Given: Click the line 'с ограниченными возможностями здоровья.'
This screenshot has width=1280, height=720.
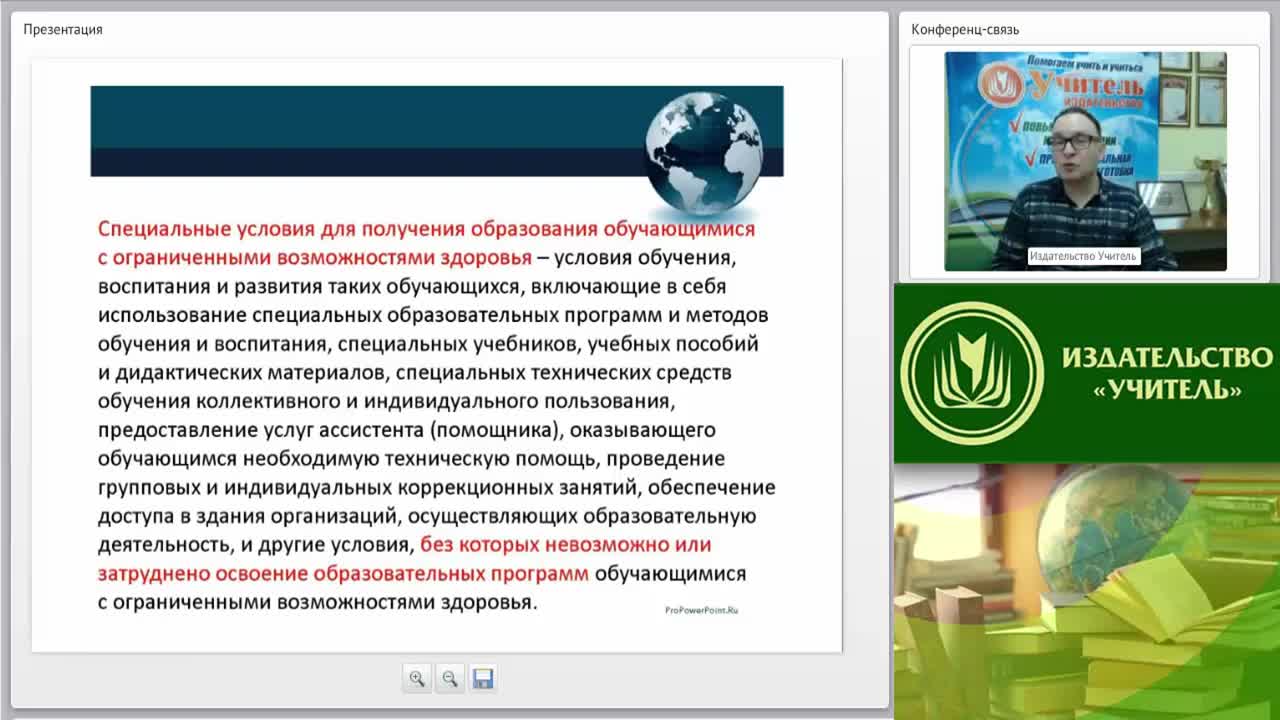Looking at the screenshot, I should coord(318,602).
